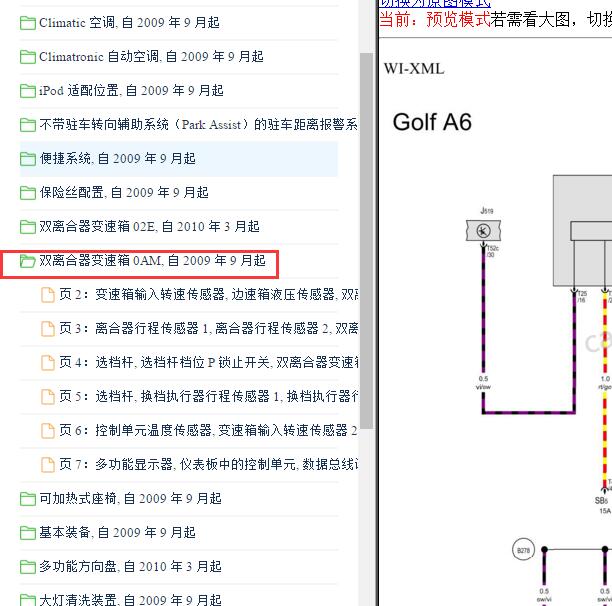The height and width of the screenshot is (606, 612).
Task: Open 页 3: 离合器行程传感器 1
Action: (208, 329)
